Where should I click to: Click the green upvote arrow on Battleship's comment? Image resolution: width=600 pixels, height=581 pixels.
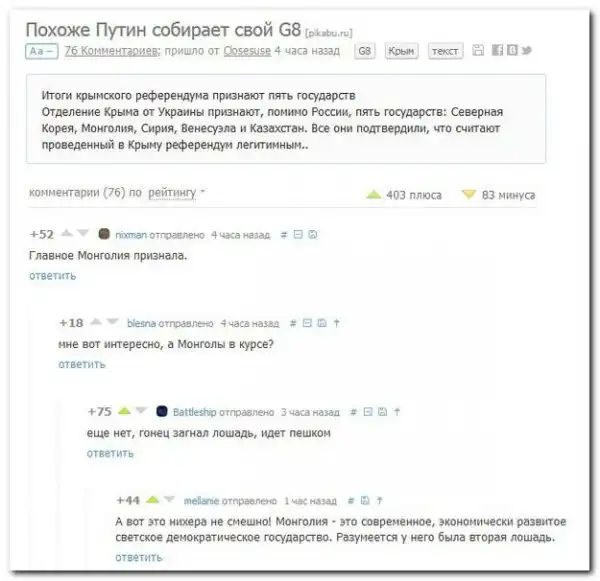(x=125, y=411)
